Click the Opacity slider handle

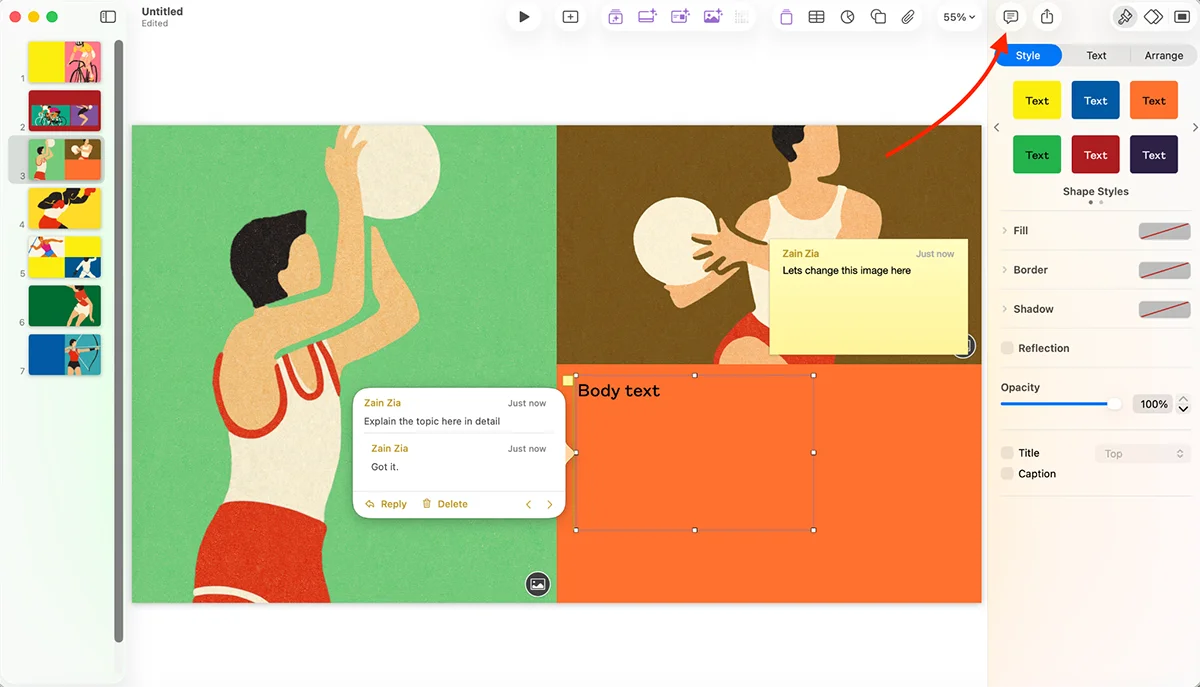point(1114,404)
